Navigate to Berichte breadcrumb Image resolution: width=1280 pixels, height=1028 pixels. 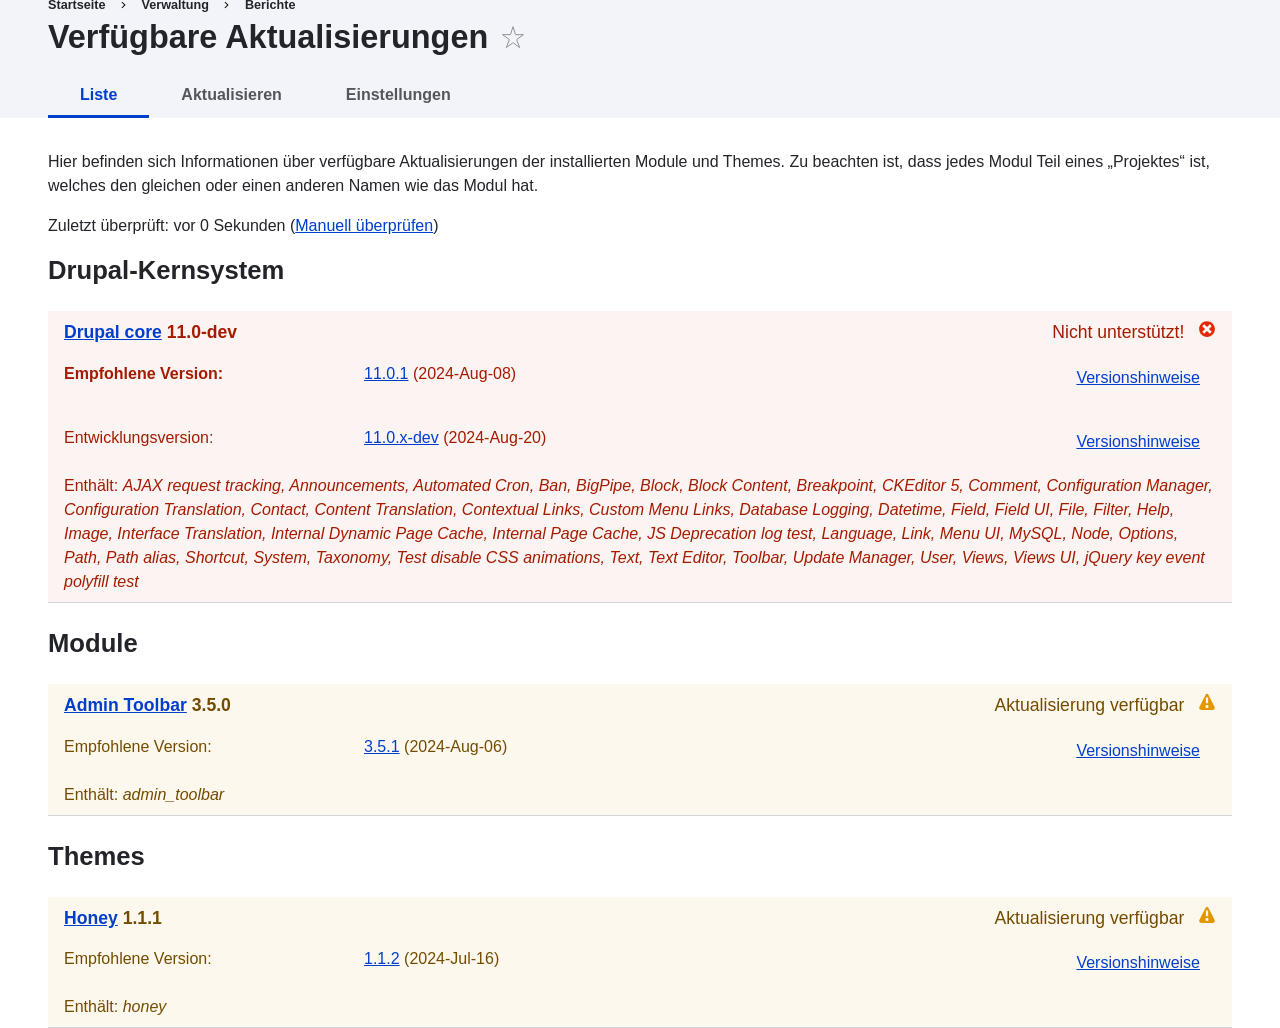pos(270,6)
